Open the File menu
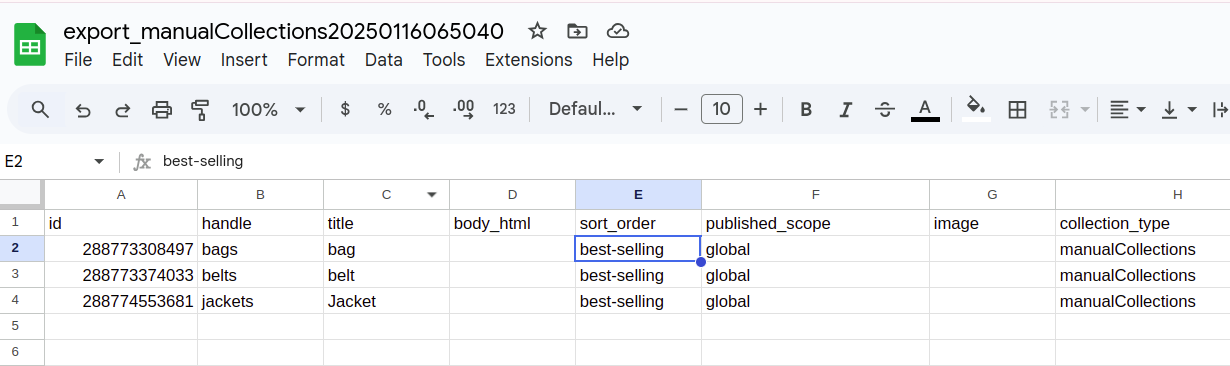This screenshot has height=366, width=1230. click(78, 60)
